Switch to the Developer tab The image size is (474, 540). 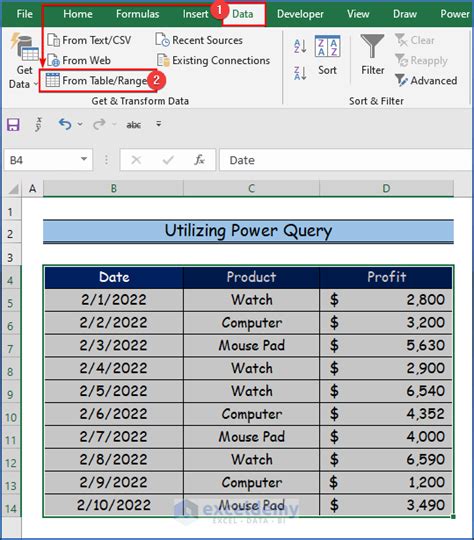tap(300, 14)
